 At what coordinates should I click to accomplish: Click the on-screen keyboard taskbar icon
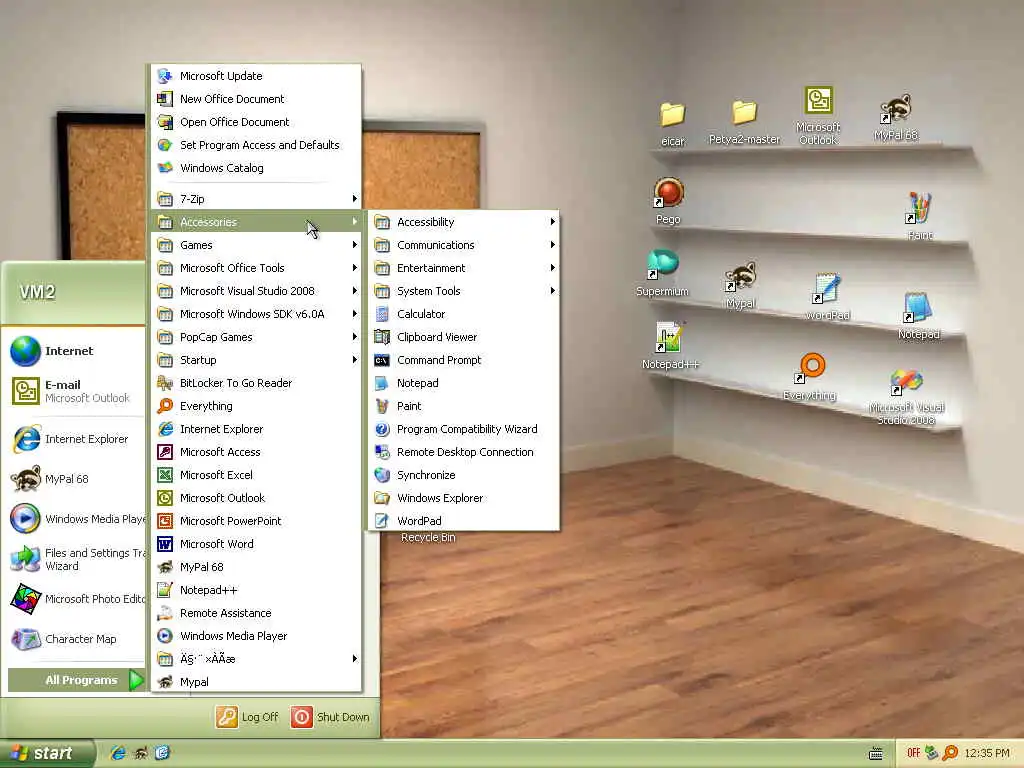point(876,754)
